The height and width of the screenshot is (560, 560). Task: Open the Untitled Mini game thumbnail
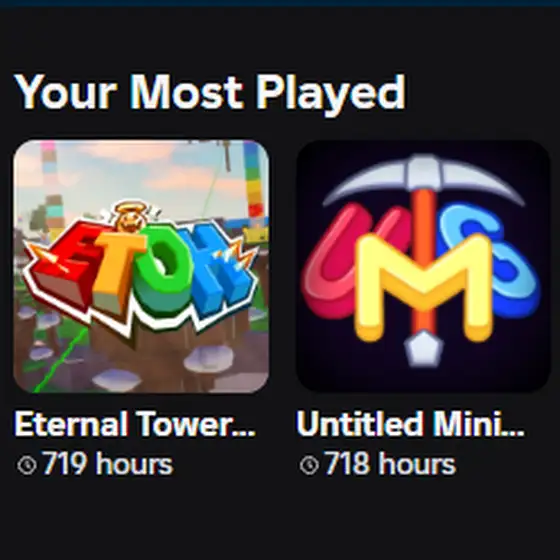click(x=423, y=266)
